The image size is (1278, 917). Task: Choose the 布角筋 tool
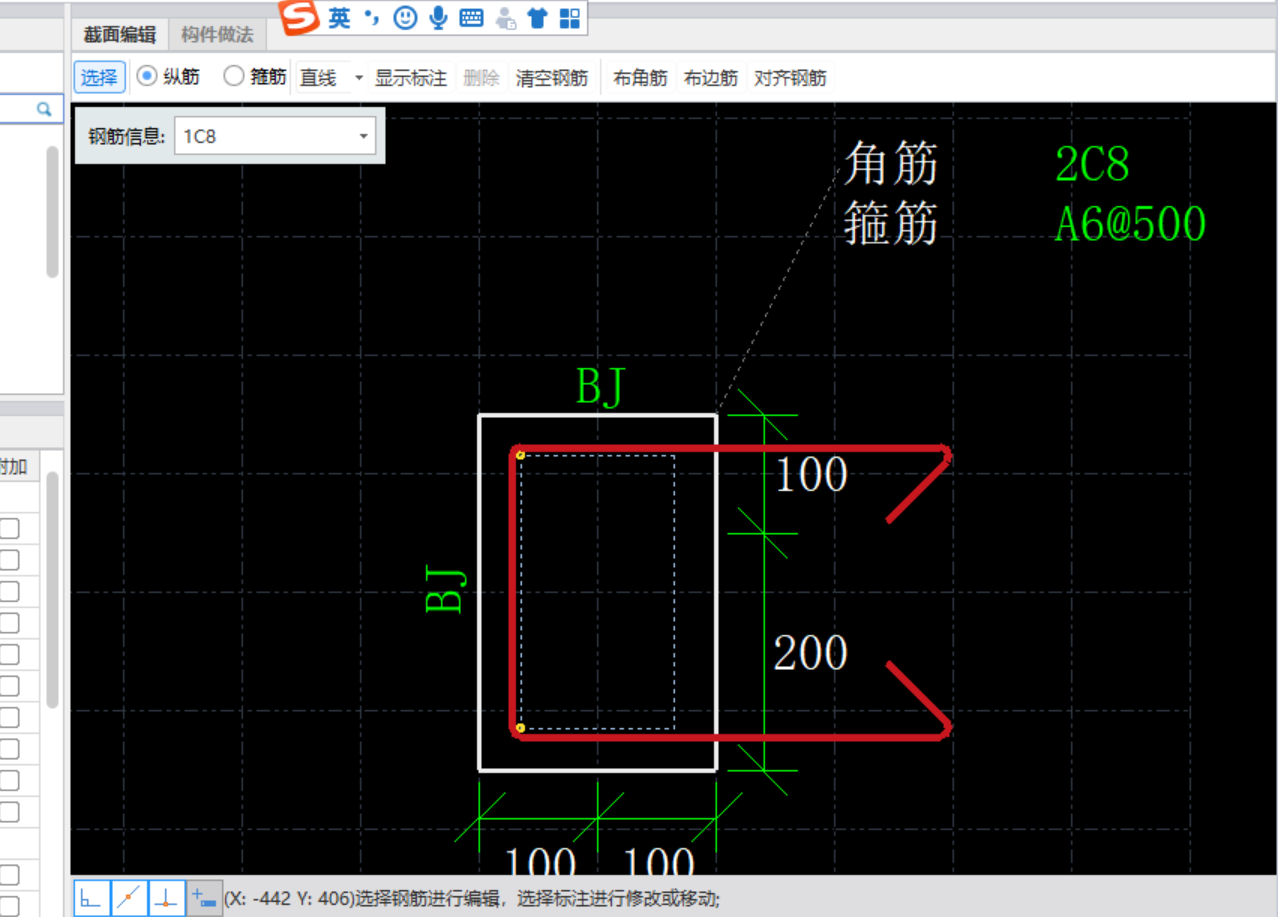pyautogui.click(x=640, y=77)
